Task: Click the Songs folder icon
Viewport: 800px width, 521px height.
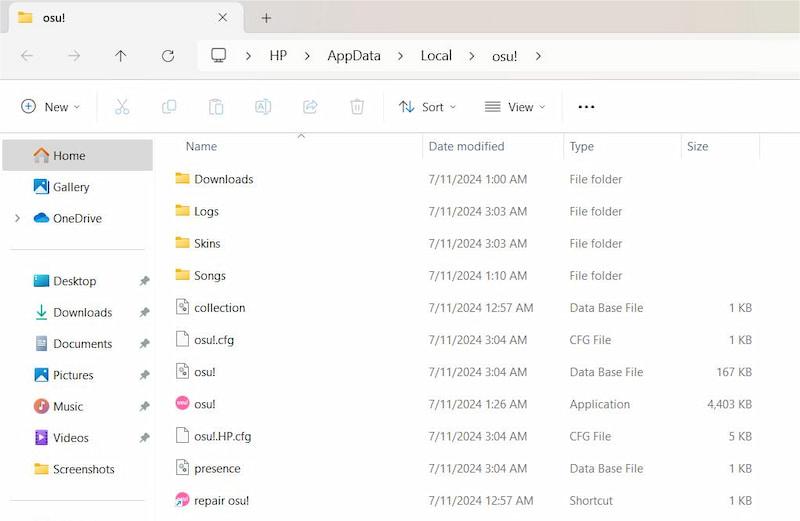Action: pos(182,275)
